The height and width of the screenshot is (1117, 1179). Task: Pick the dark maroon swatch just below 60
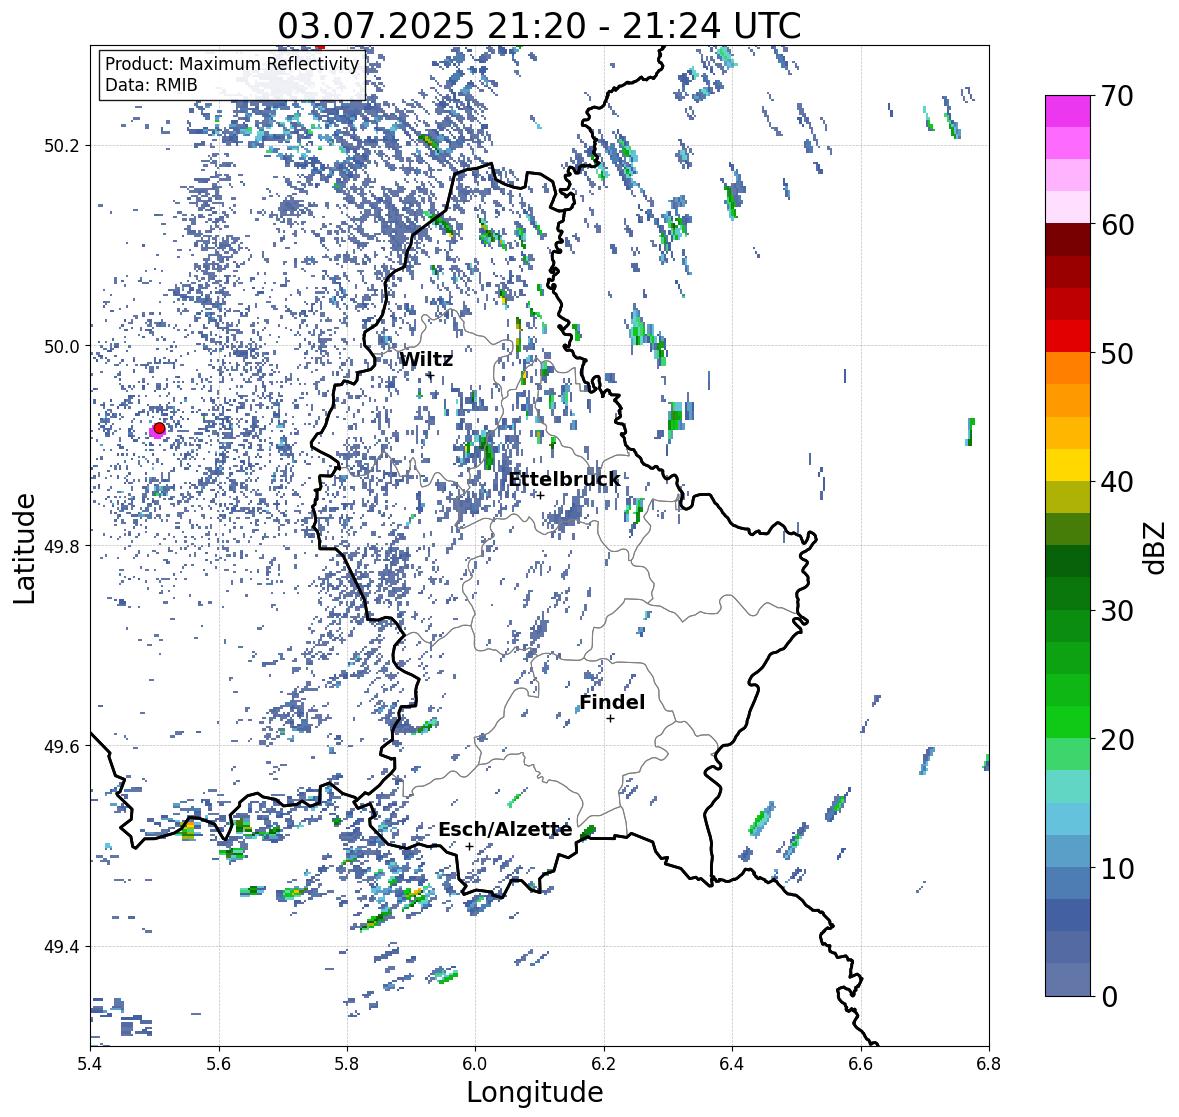[1068, 240]
